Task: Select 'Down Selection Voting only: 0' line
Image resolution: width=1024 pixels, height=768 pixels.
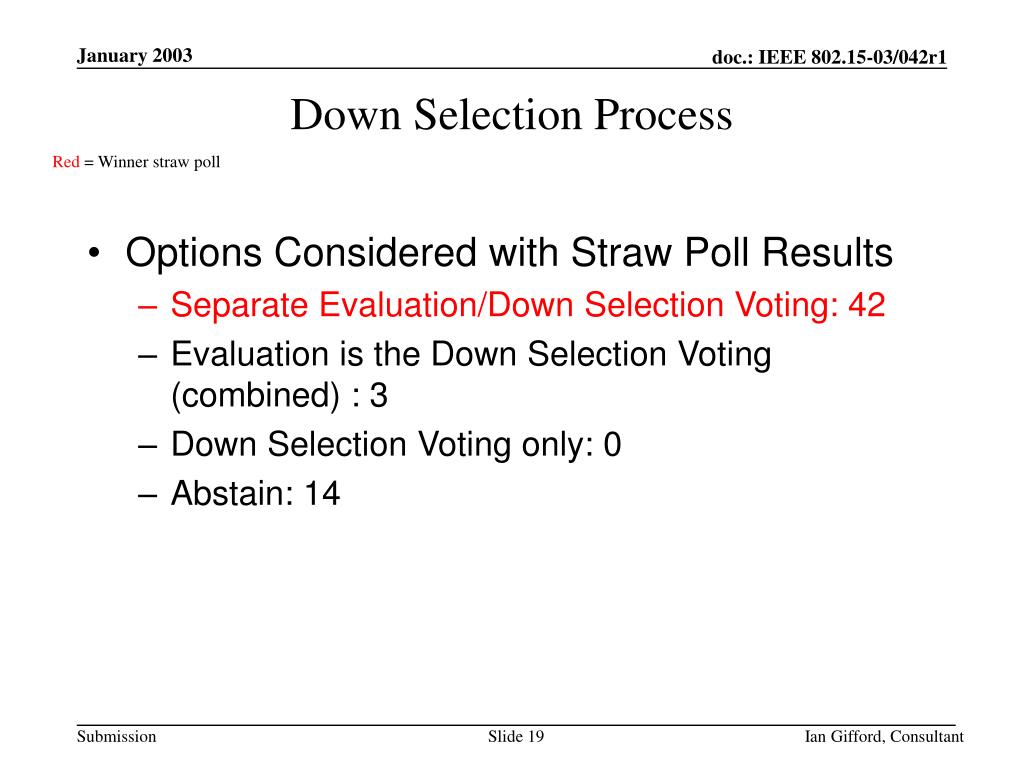Action: [x=396, y=444]
